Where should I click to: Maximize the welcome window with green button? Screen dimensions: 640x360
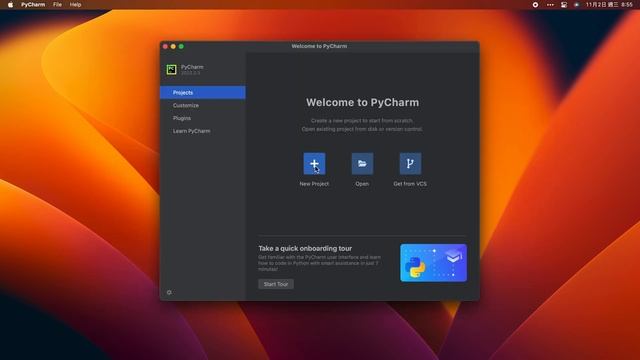coord(181,47)
